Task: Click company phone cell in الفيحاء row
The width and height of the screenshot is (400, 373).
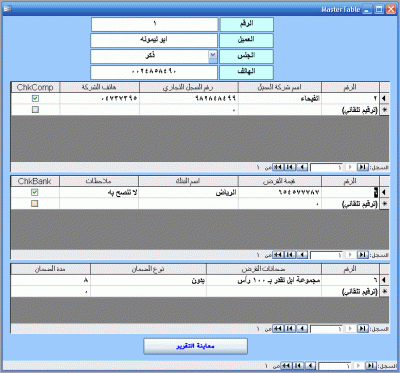Action: point(99,98)
